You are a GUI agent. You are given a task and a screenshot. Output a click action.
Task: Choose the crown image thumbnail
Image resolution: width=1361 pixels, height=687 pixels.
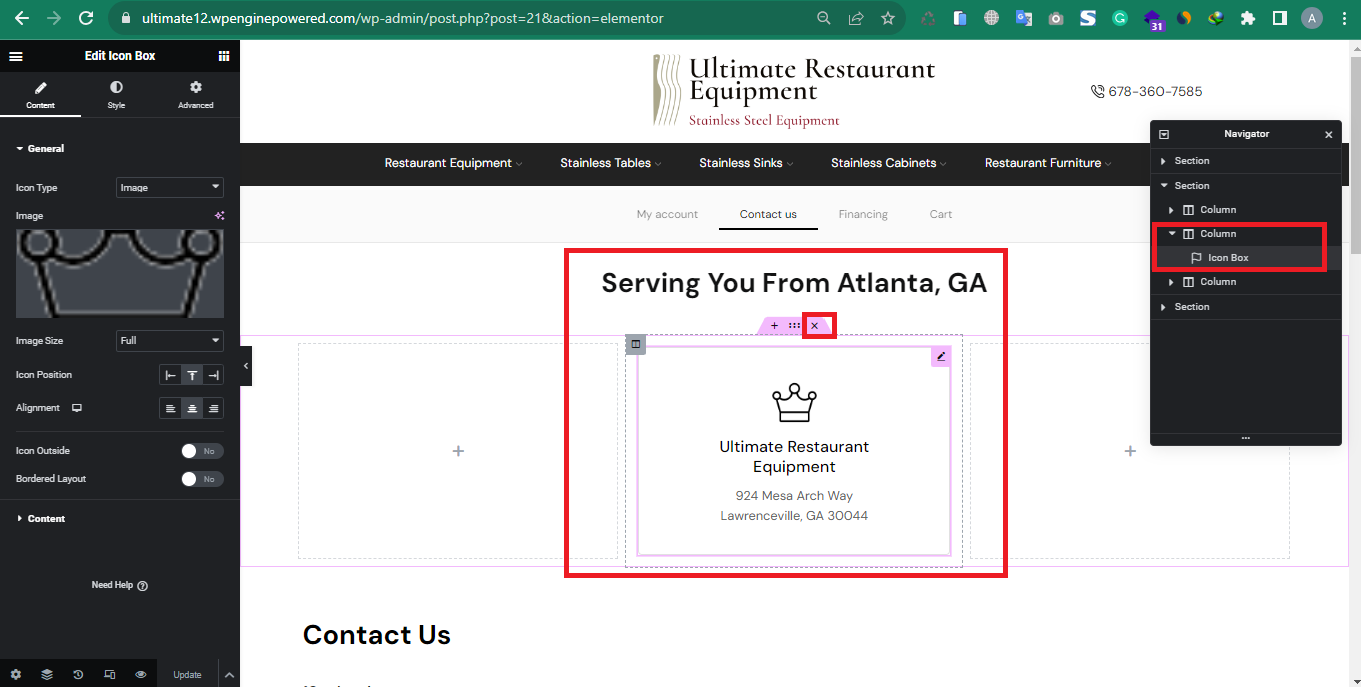coord(120,274)
